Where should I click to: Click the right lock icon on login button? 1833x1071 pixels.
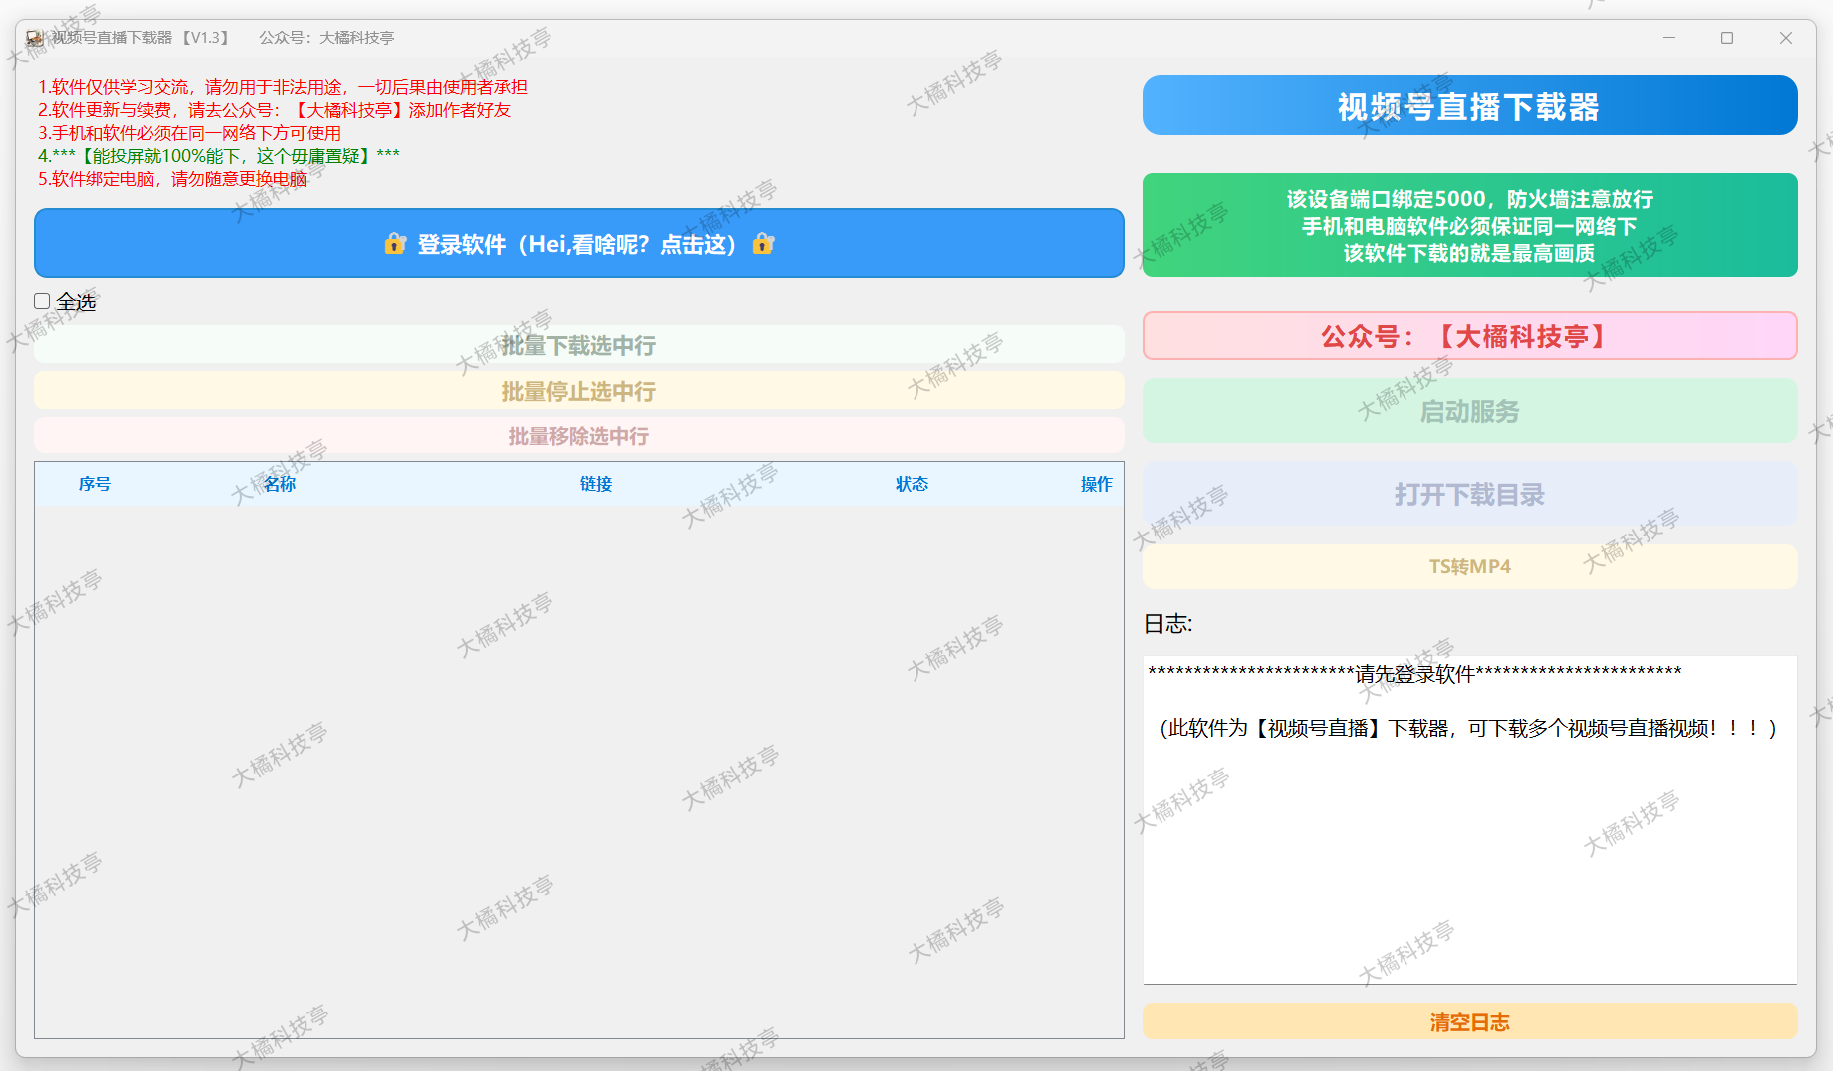pyautogui.click(x=763, y=244)
